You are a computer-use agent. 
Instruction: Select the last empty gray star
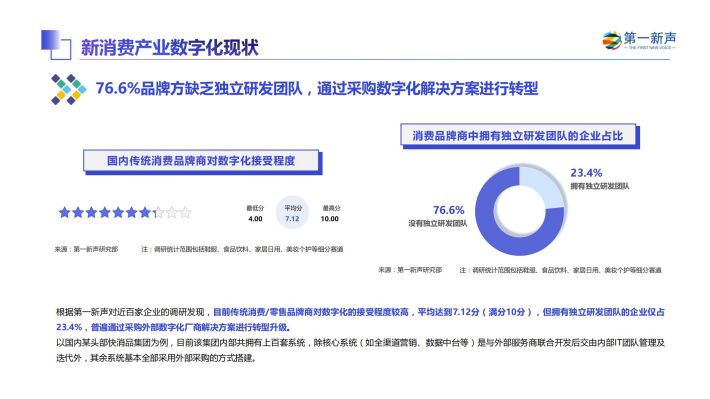pyautogui.click(x=185, y=212)
